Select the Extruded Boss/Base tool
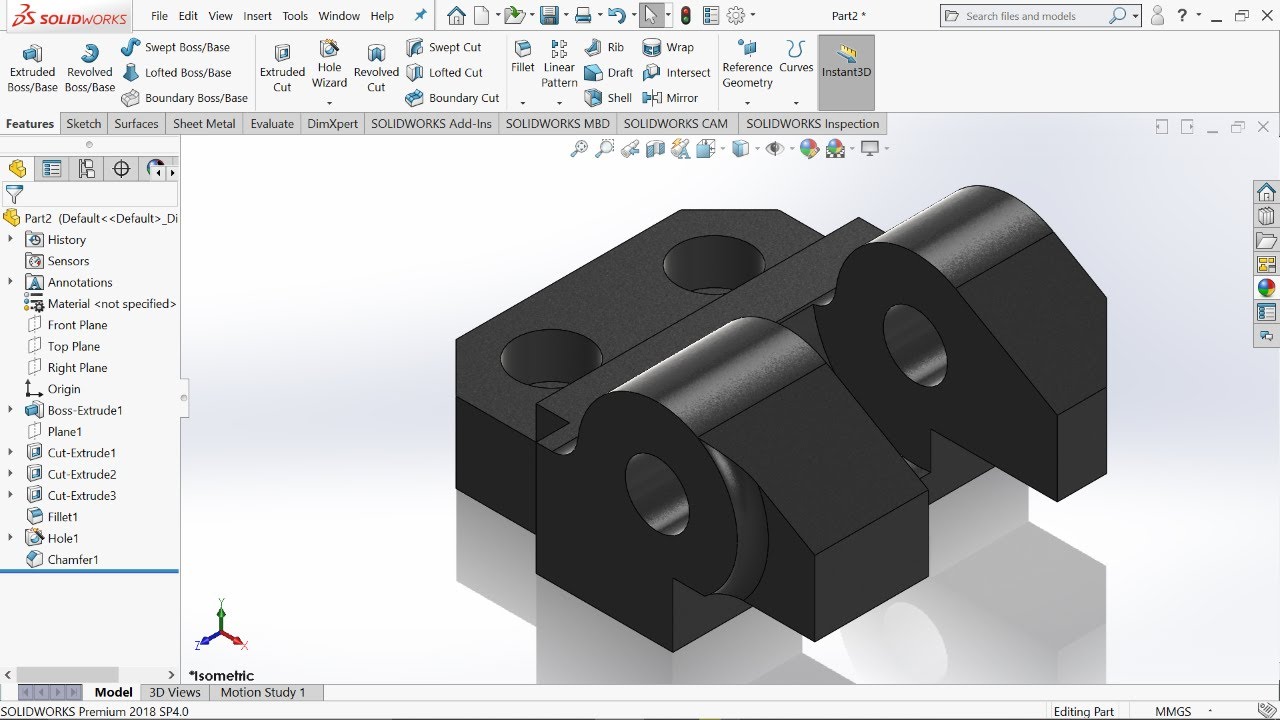 [x=32, y=69]
